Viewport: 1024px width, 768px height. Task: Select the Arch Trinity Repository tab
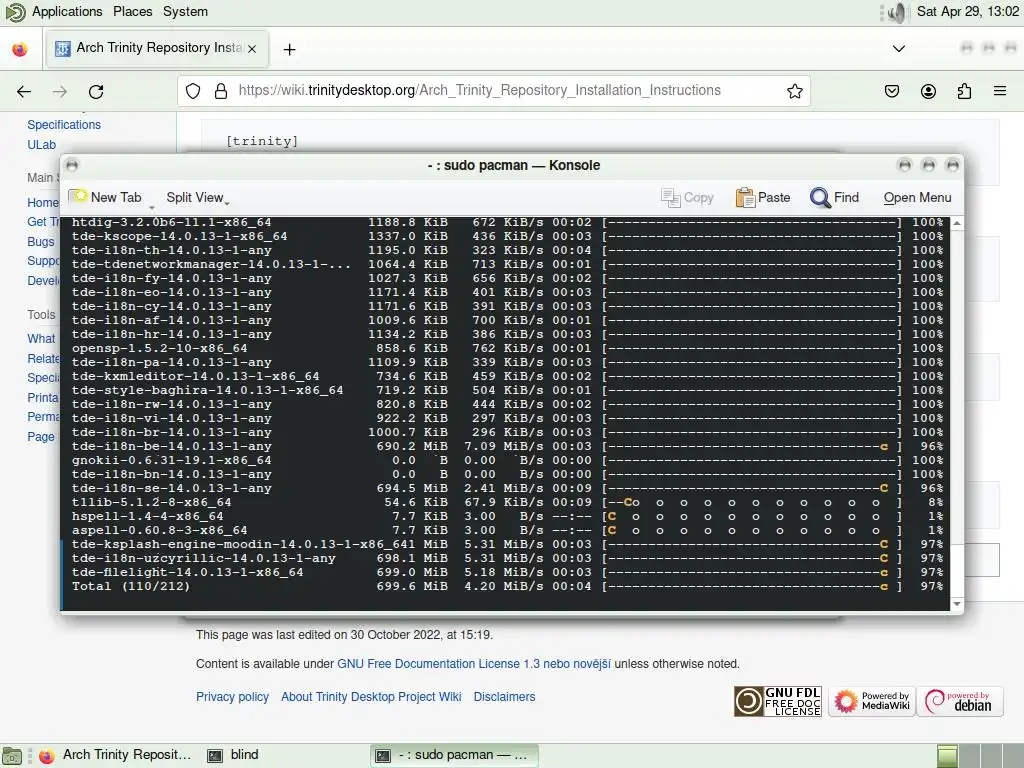[x=157, y=48]
